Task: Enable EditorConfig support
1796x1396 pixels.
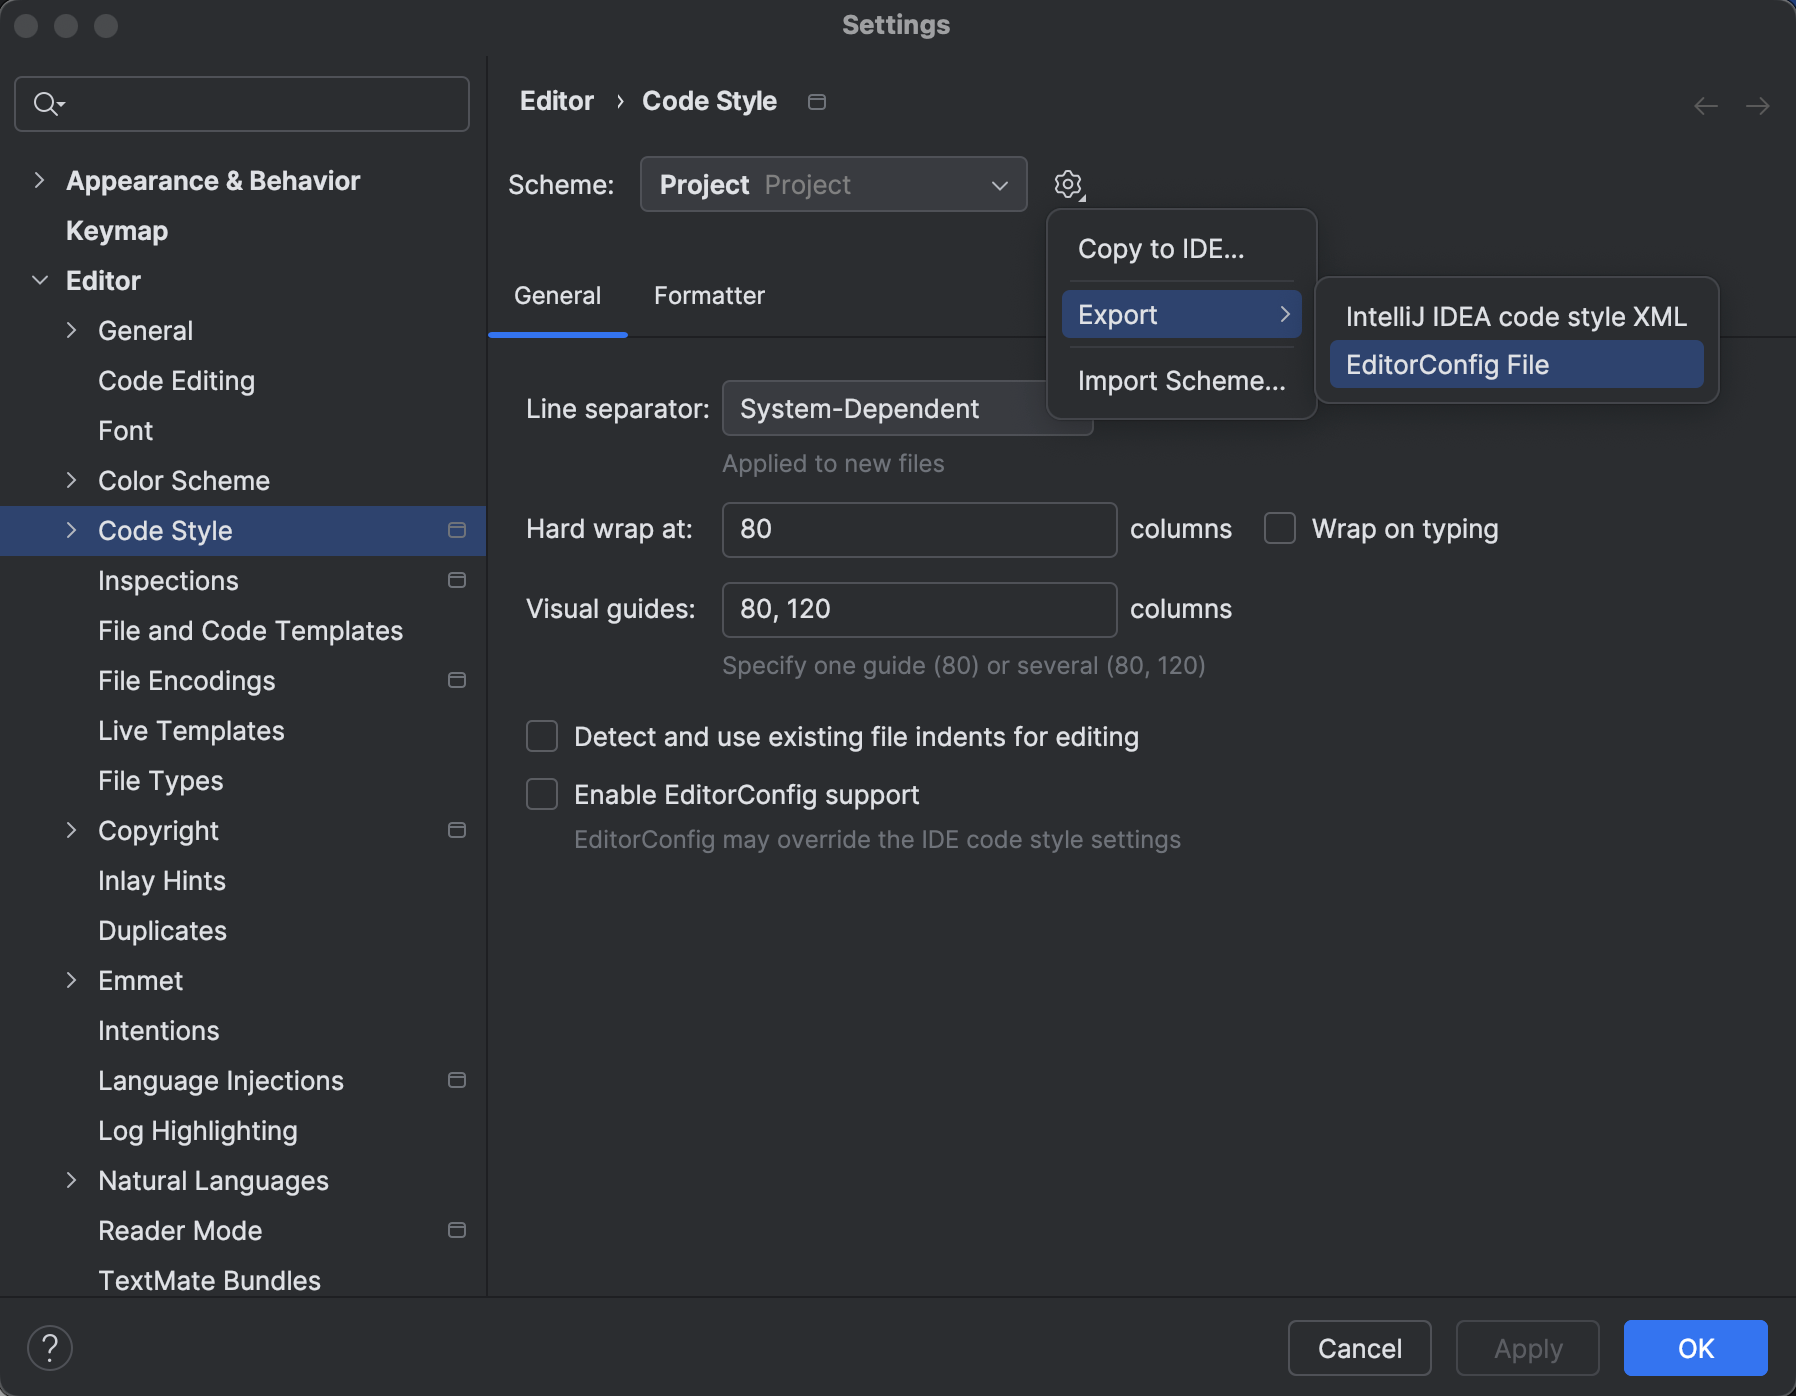Action: 541,794
